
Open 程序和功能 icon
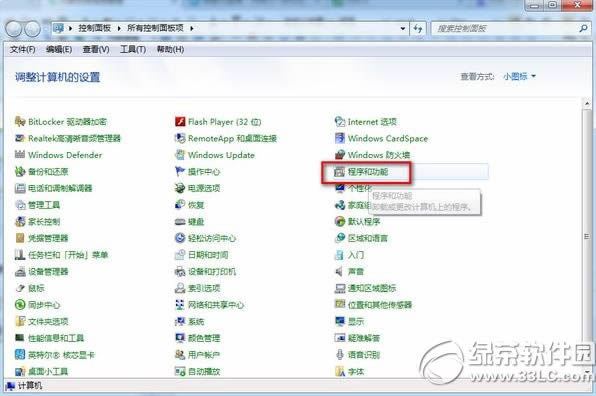pos(339,172)
